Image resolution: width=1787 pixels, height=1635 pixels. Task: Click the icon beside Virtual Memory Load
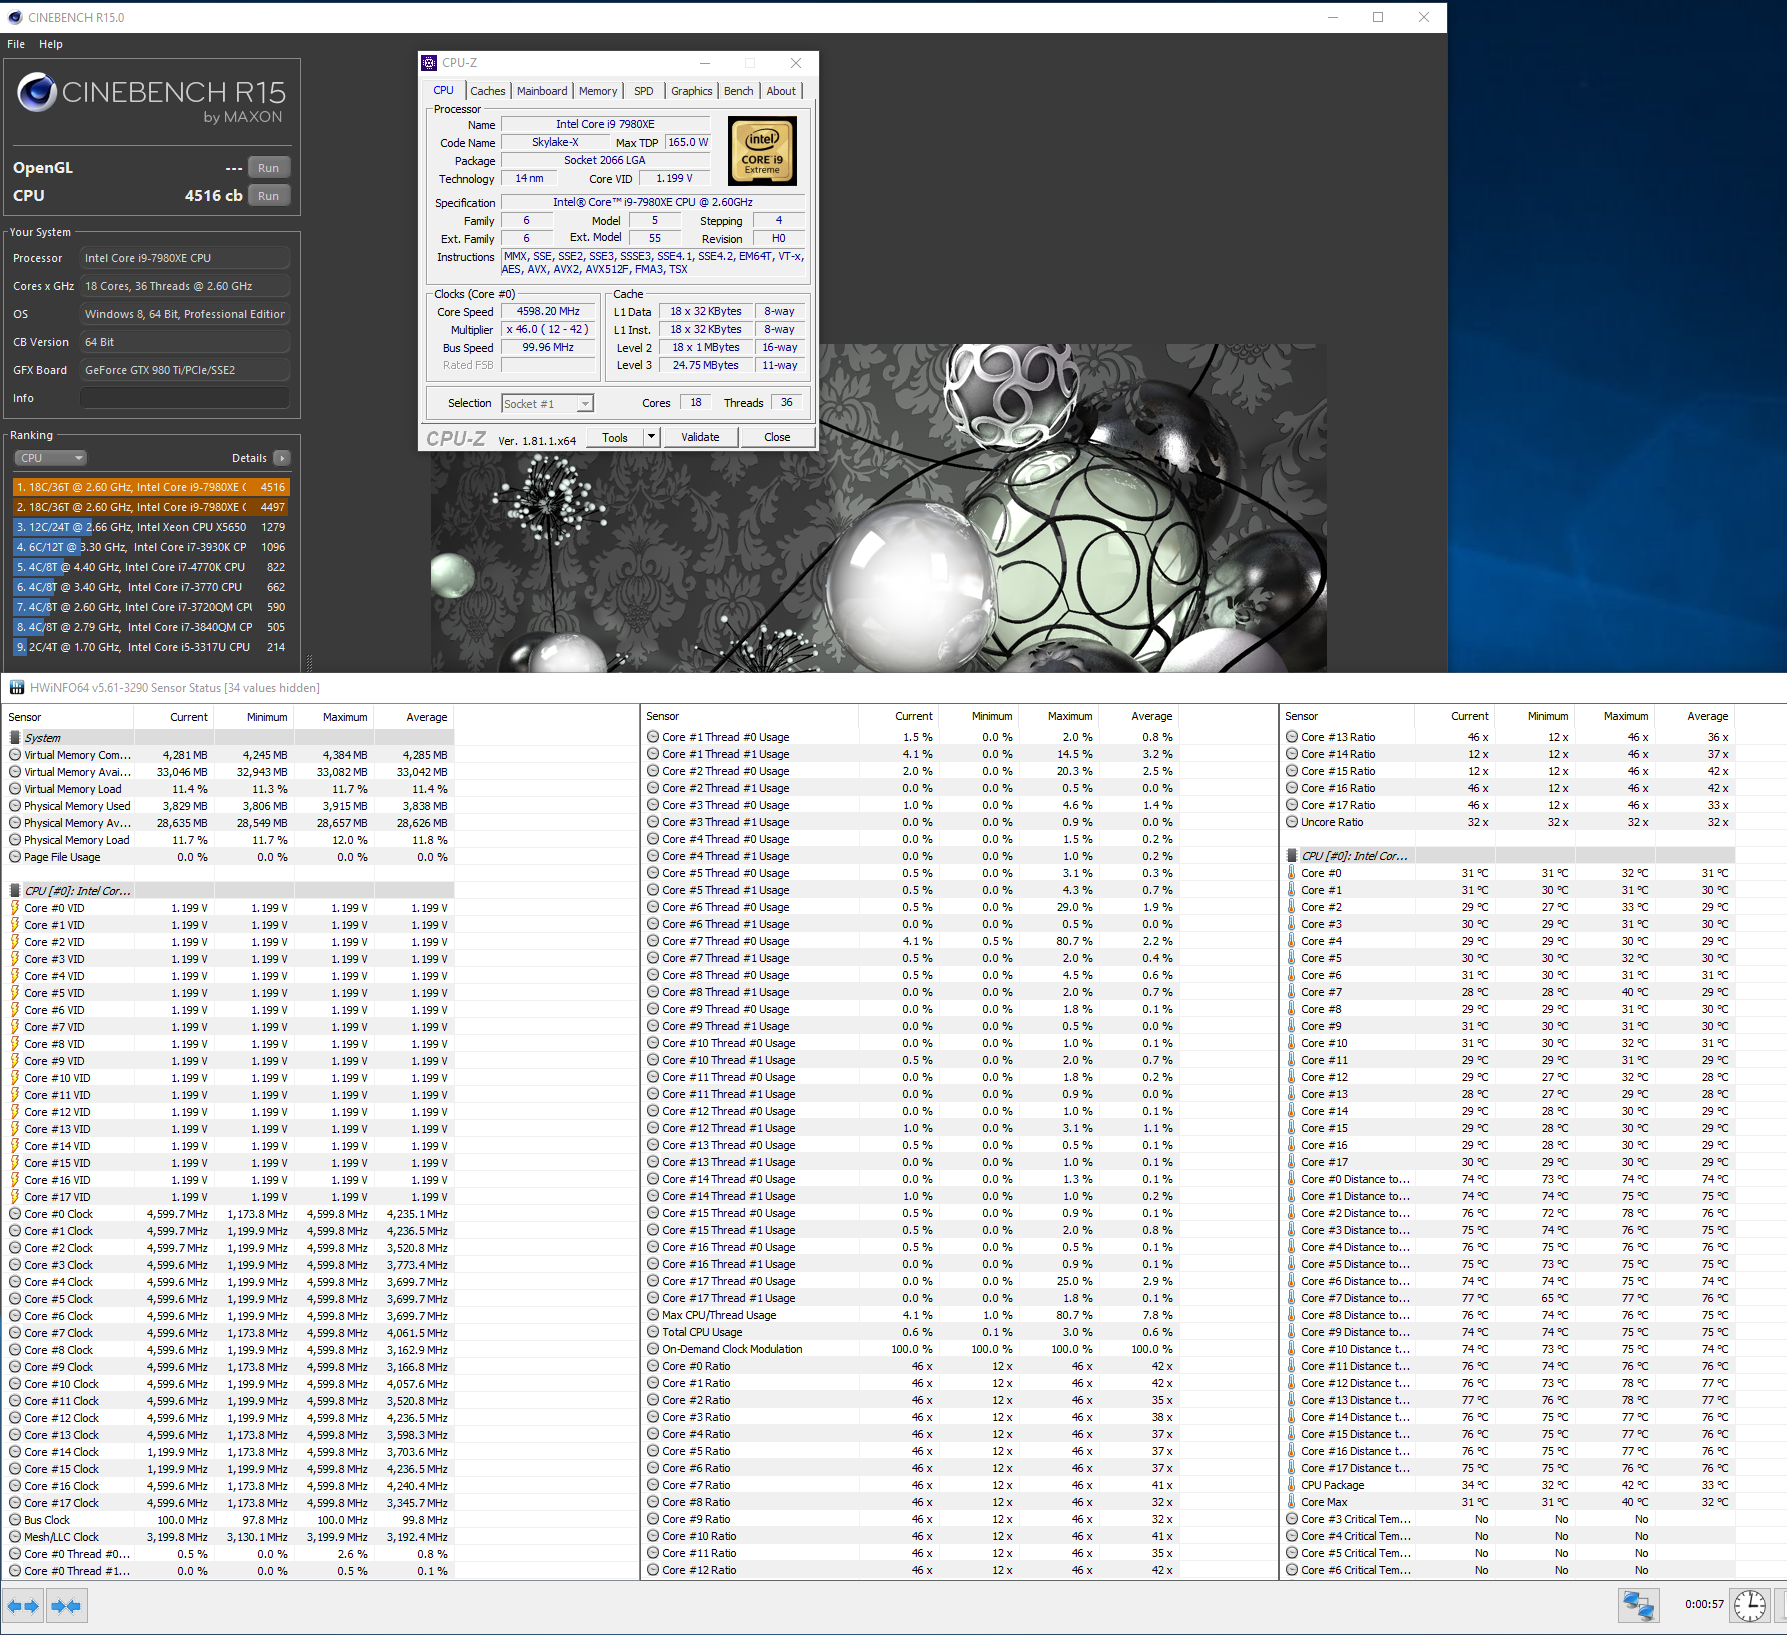click(x=15, y=789)
